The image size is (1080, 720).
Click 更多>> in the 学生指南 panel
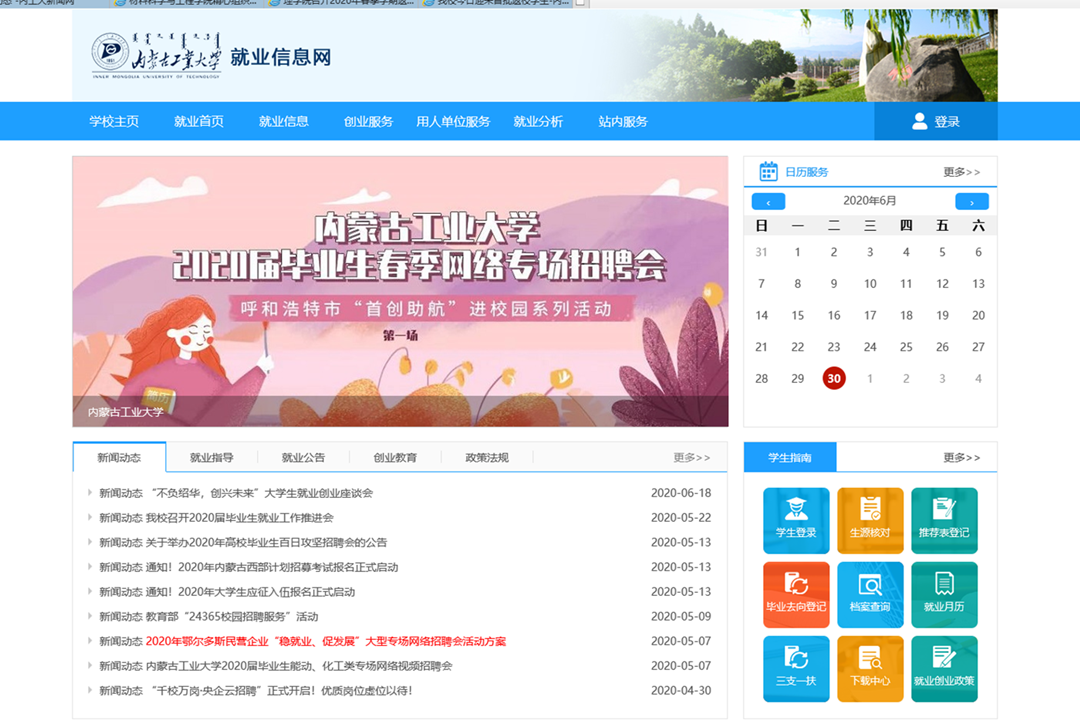[x=962, y=457]
